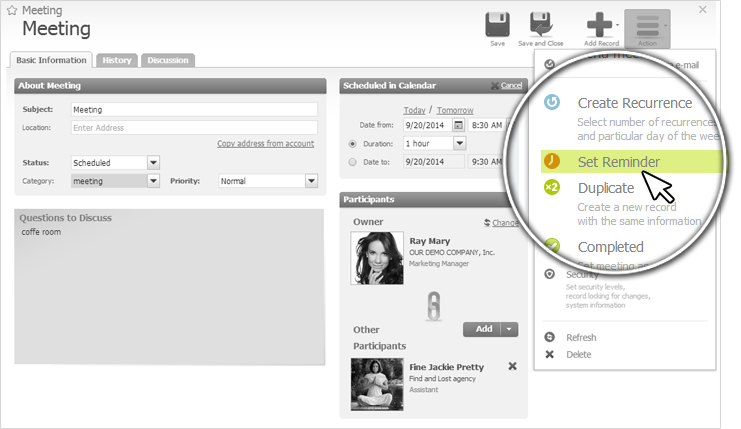The width and height of the screenshot is (741, 429).
Task: Choose Refresh from the Action menu
Action: click(581, 337)
